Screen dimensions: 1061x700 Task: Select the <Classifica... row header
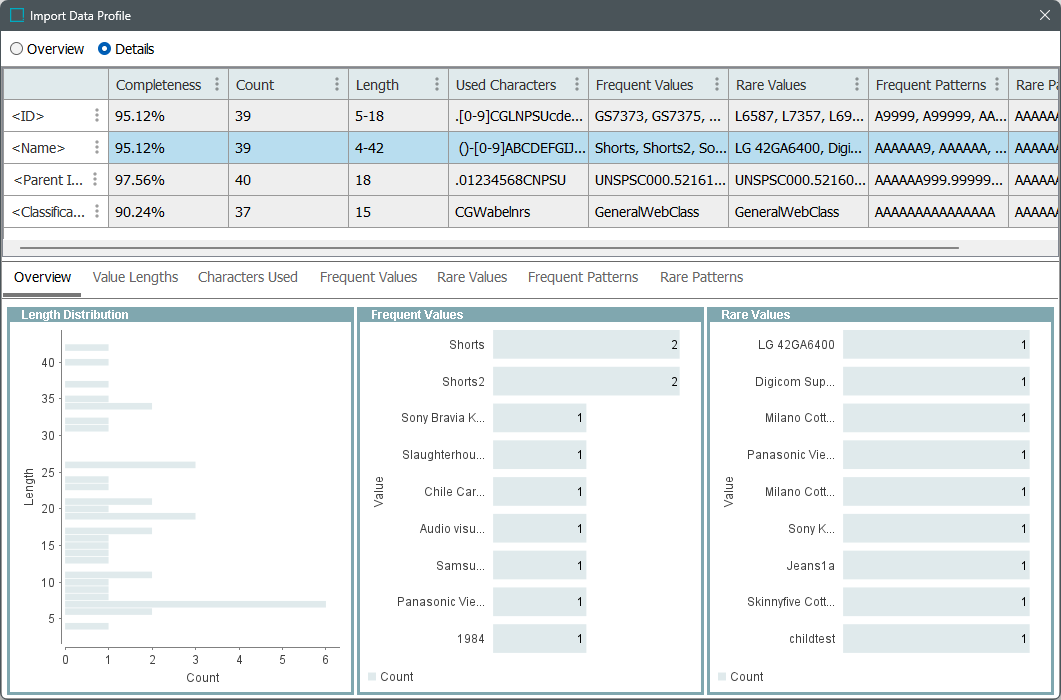[x=55, y=211]
